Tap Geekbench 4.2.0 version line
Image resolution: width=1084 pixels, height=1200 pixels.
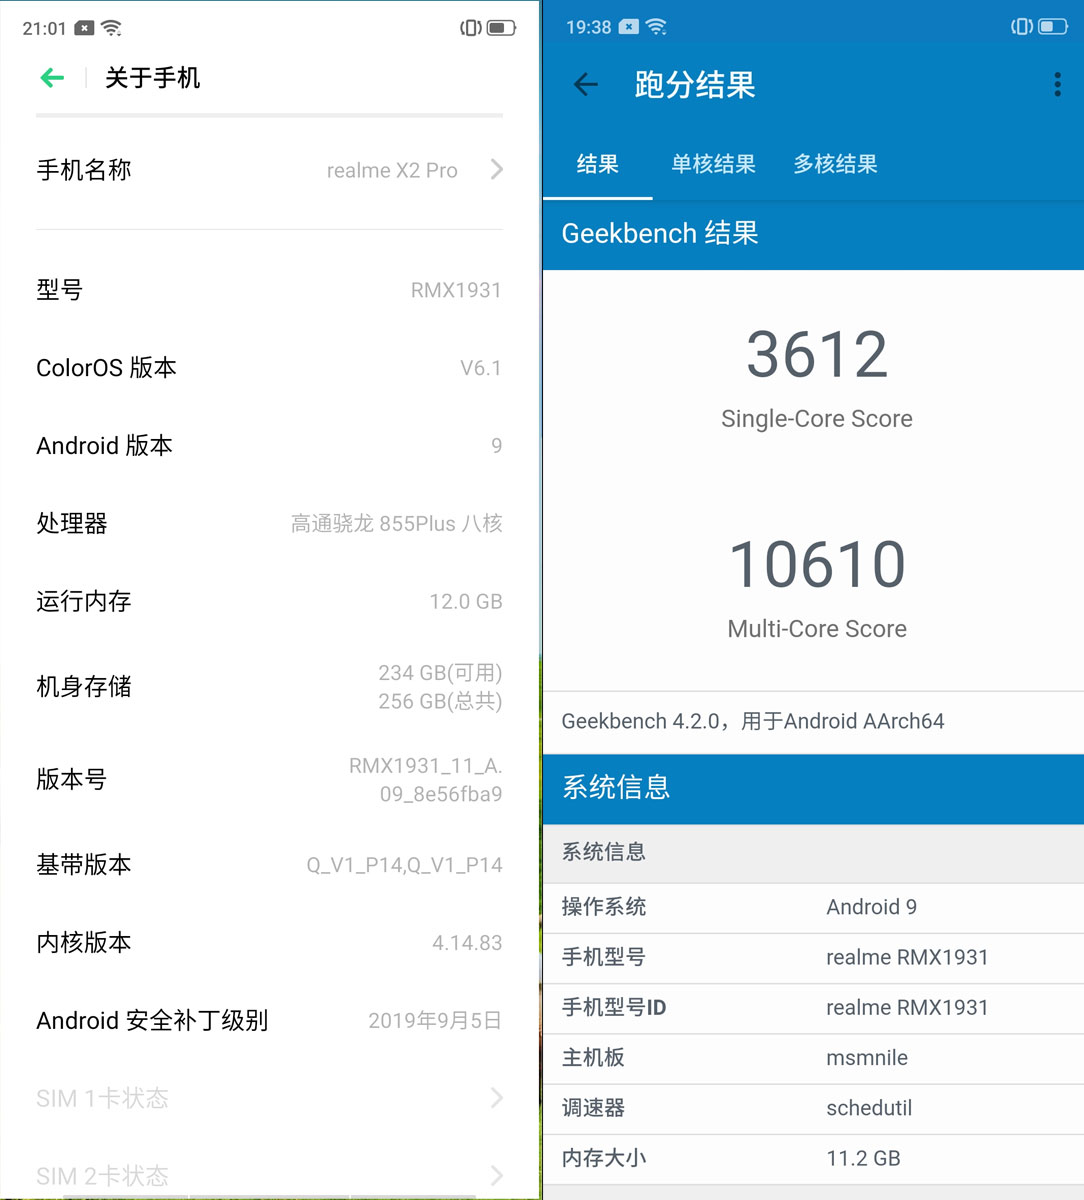pos(753,721)
